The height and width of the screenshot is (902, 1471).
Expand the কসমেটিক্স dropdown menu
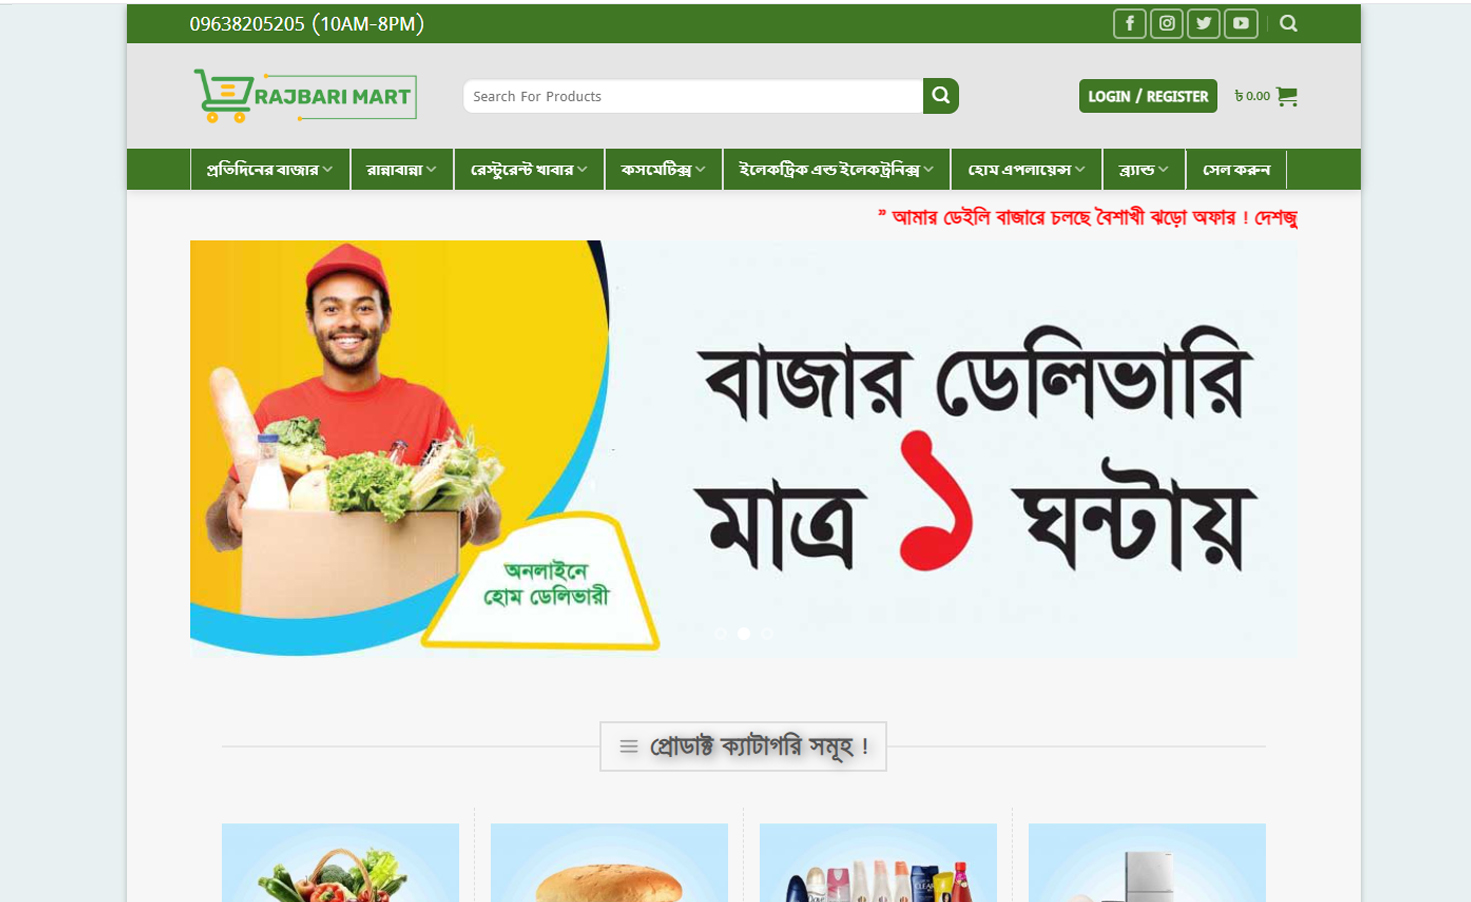(x=663, y=169)
